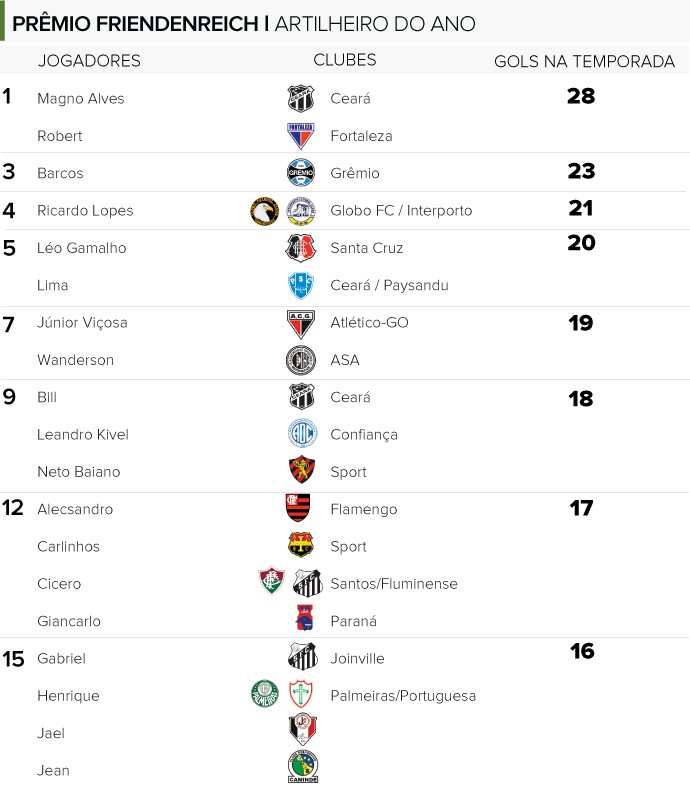Image resolution: width=690 pixels, height=788 pixels.
Task: Click the Flamengo crest next to Alecsandro
Action: pyautogui.click(x=298, y=508)
